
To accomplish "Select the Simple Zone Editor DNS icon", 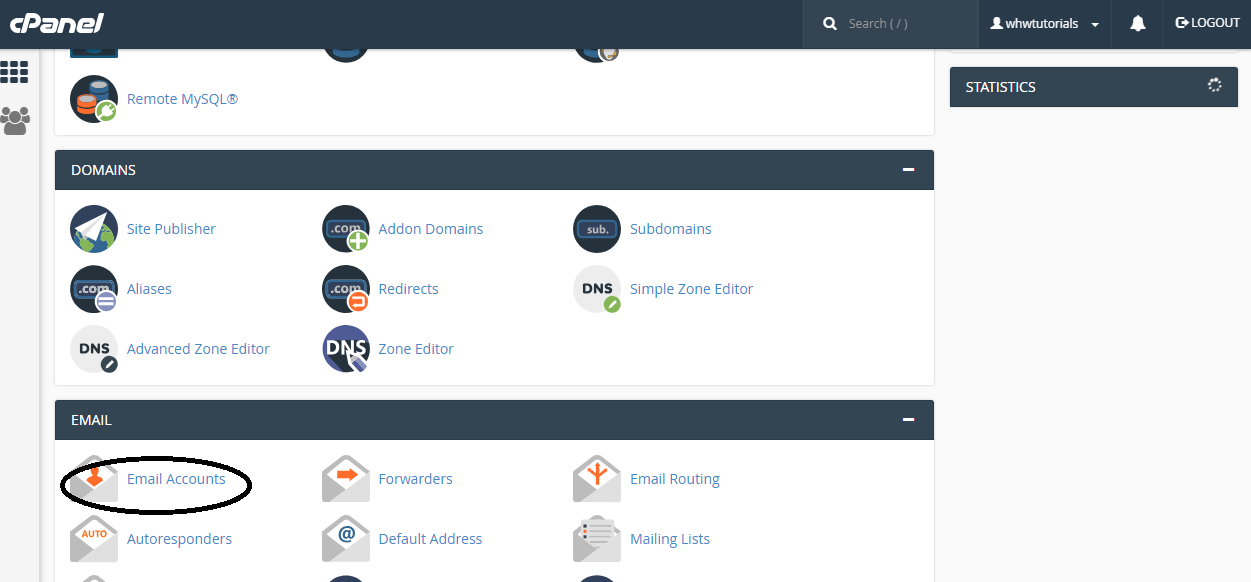I will tap(597, 288).
